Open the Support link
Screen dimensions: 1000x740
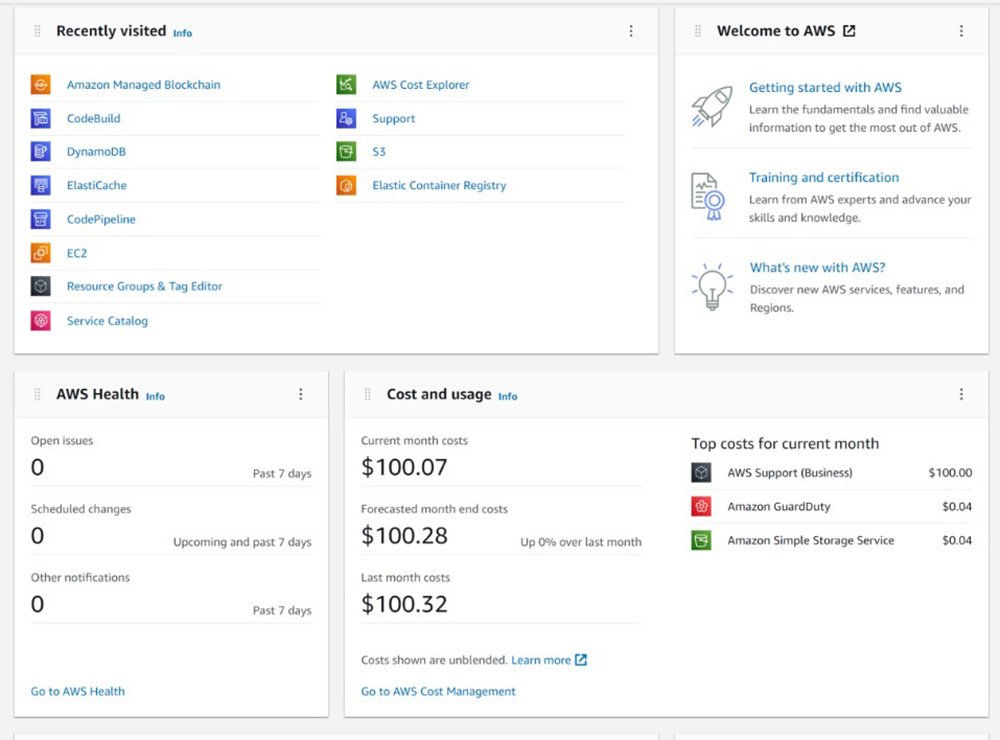coord(393,118)
